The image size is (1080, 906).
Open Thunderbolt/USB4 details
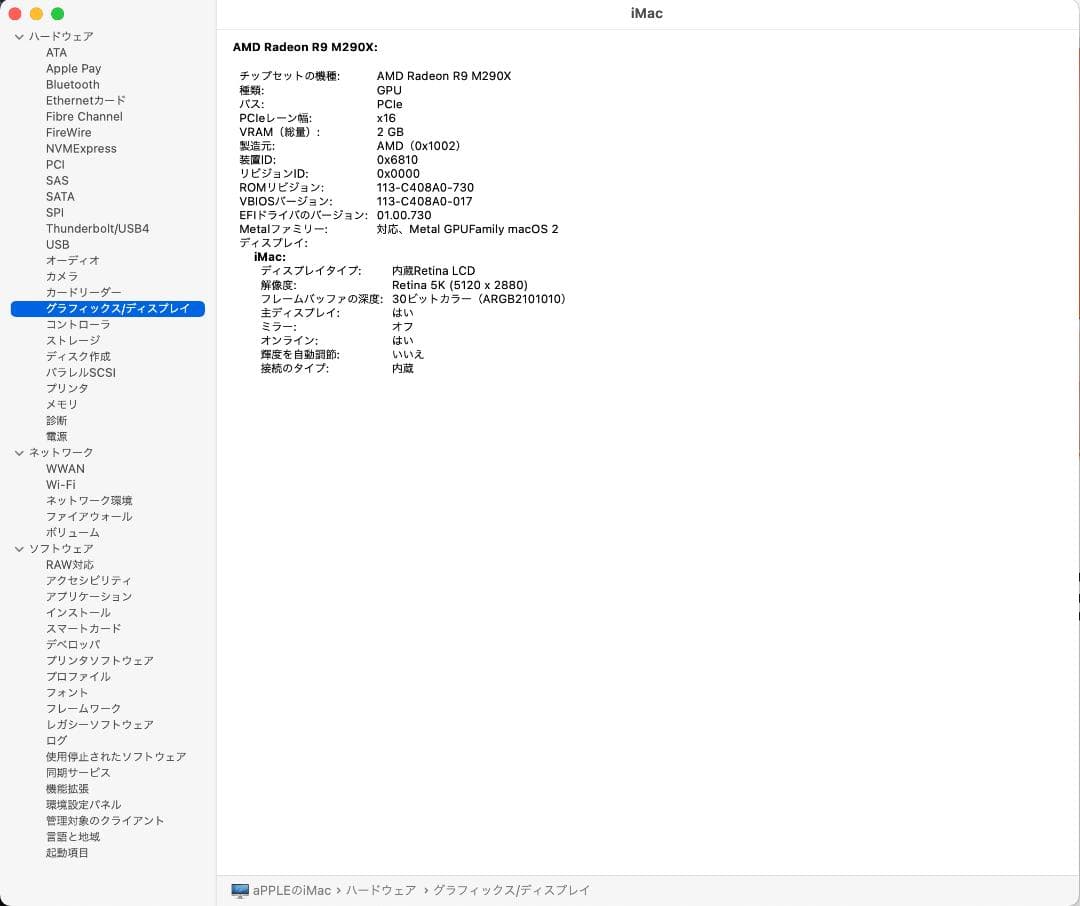97,228
